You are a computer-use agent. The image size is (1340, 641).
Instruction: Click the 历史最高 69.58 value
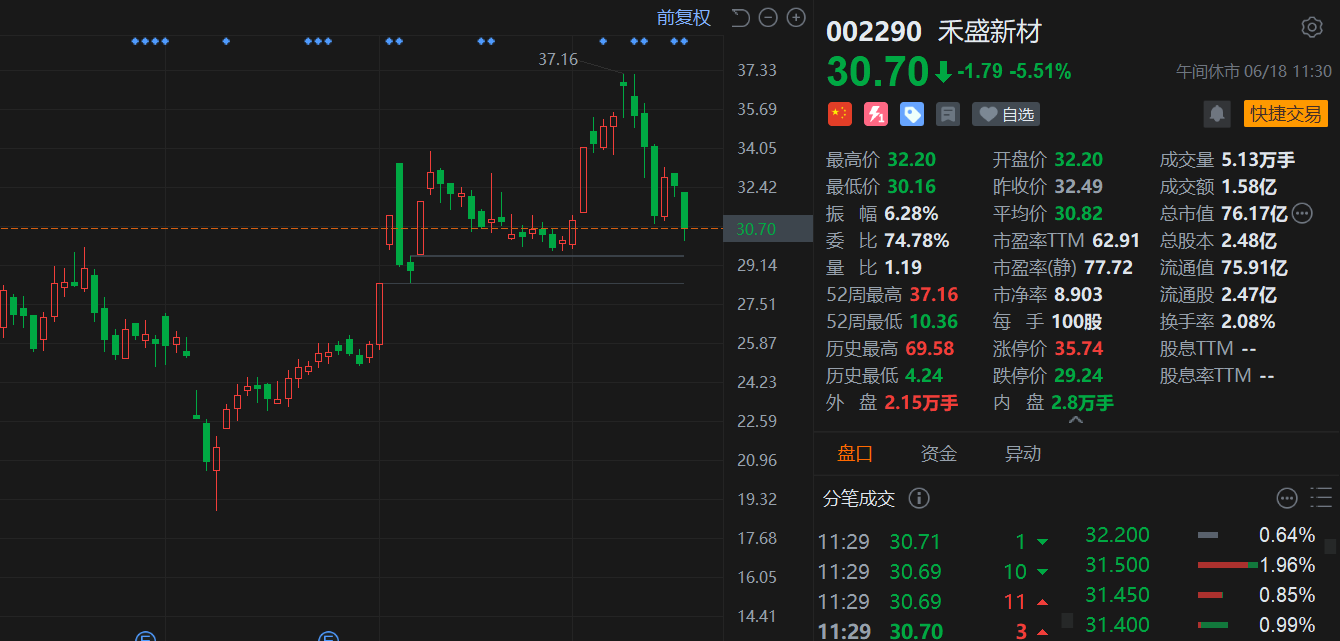pyautogui.click(x=929, y=348)
